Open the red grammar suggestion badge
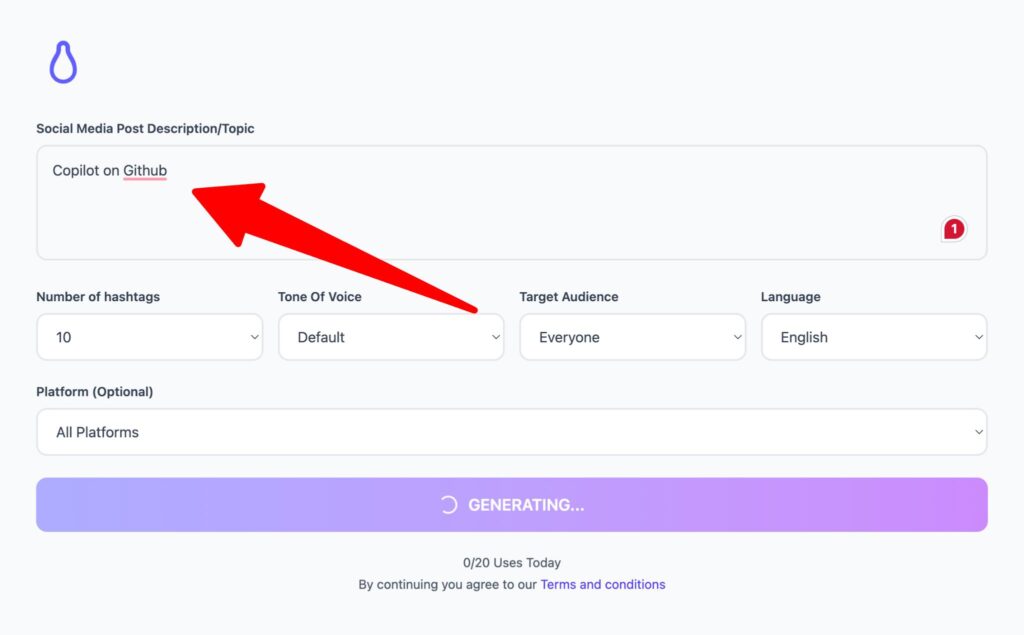The height and width of the screenshot is (635, 1024). 954,230
